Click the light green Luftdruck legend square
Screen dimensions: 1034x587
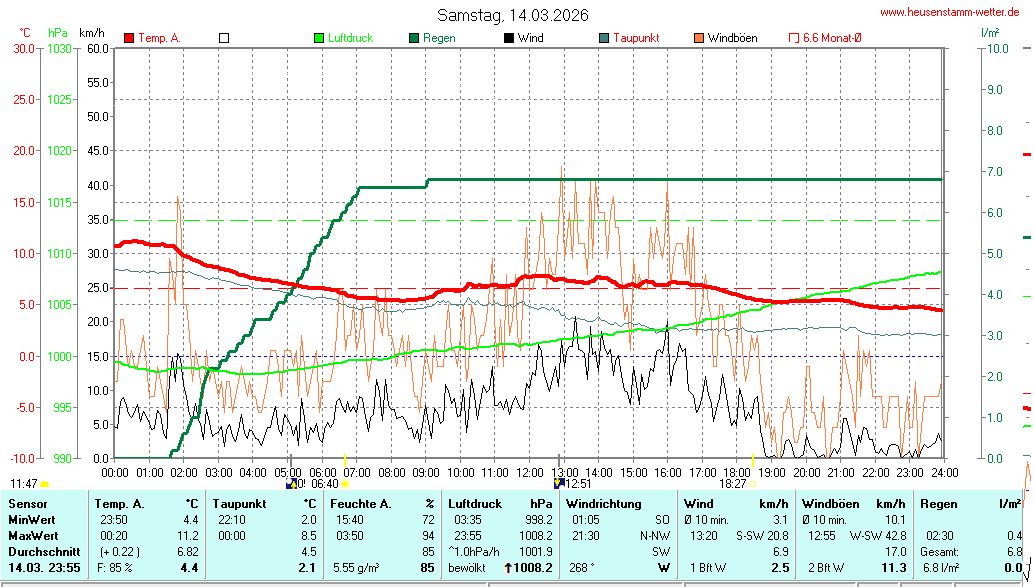pos(319,38)
